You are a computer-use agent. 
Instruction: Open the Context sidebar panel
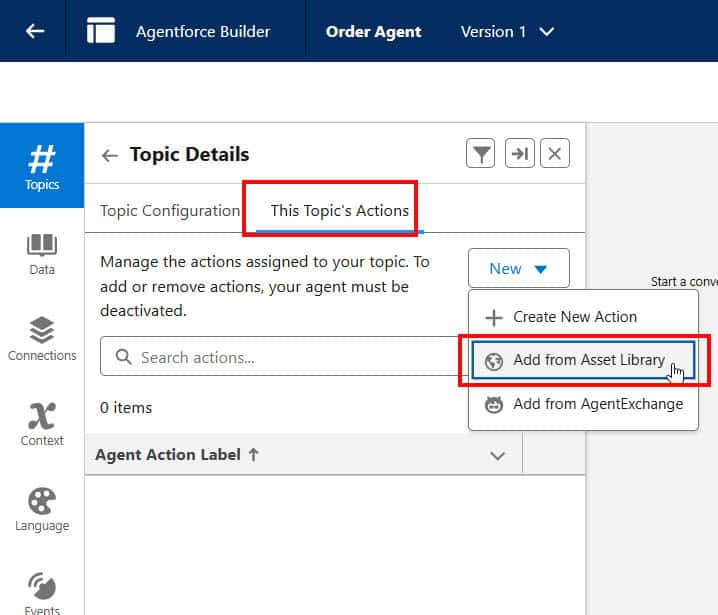coord(42,425)
